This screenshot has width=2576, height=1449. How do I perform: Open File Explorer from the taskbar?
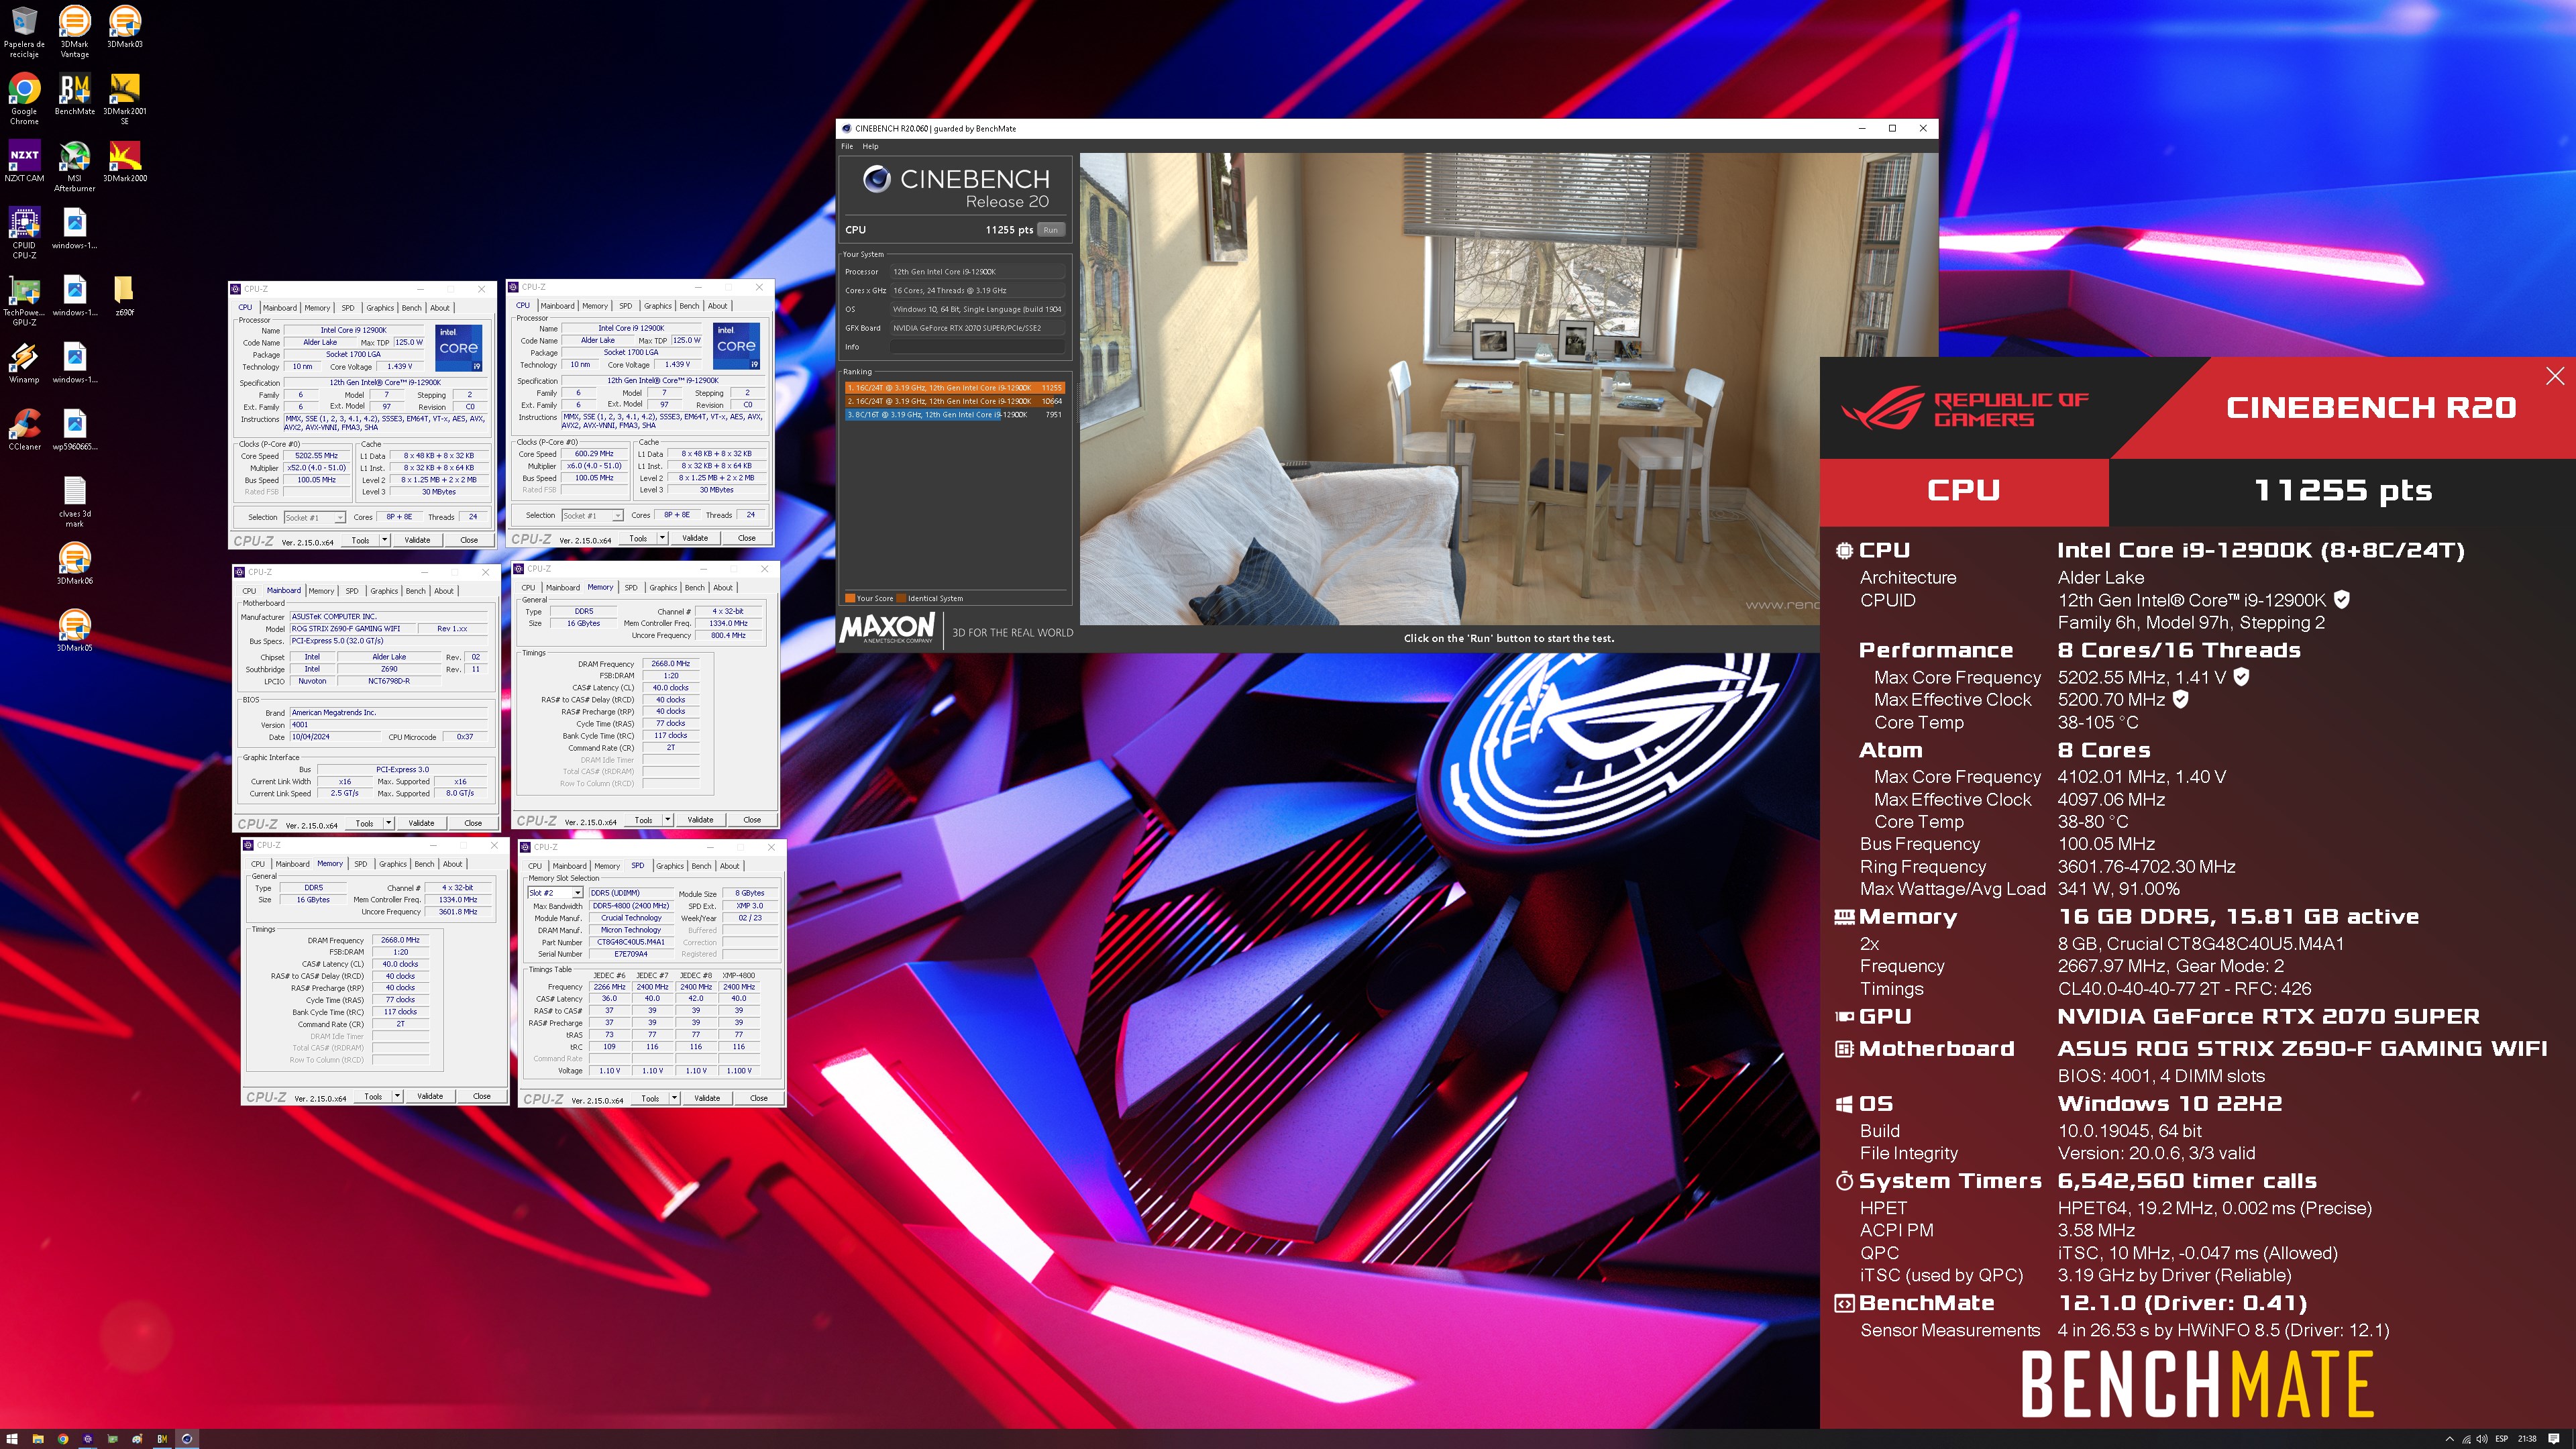coord(38,1439)
